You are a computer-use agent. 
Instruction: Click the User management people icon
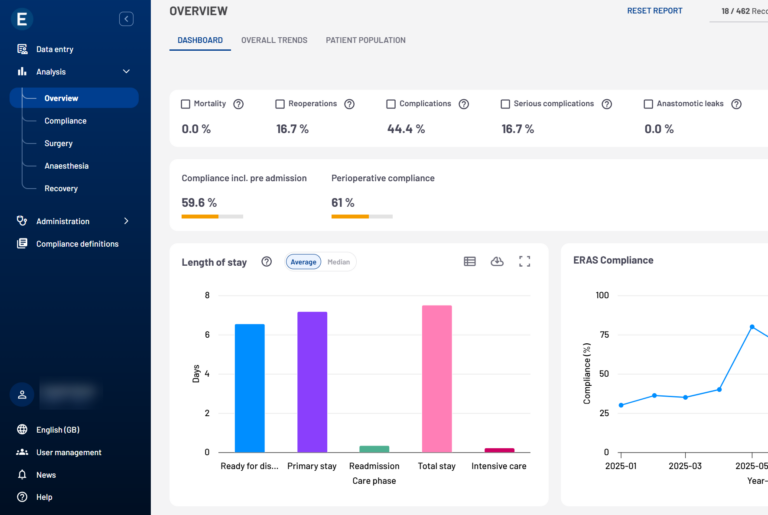(x=22, y=452)
